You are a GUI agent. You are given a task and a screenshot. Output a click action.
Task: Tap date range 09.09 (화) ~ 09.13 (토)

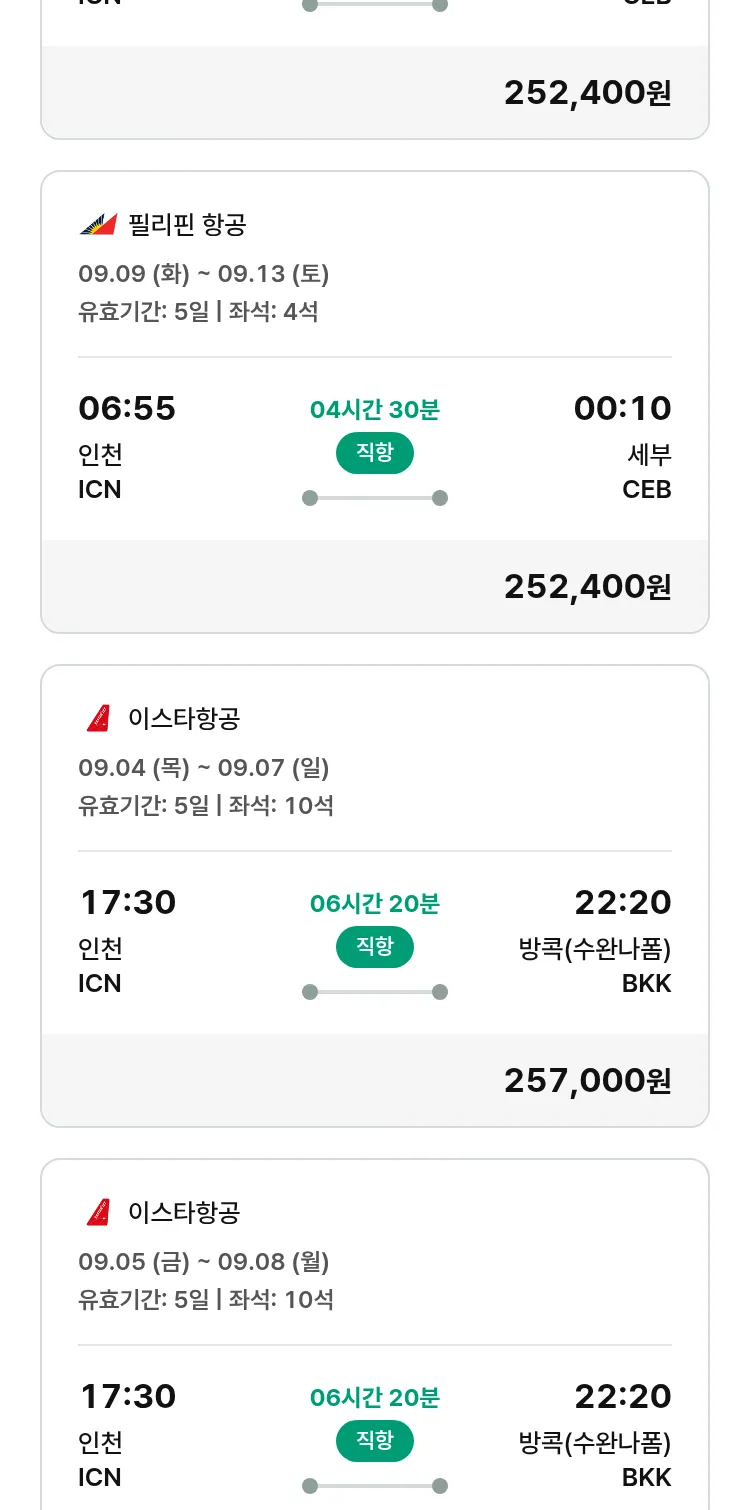tap(204, 273)
